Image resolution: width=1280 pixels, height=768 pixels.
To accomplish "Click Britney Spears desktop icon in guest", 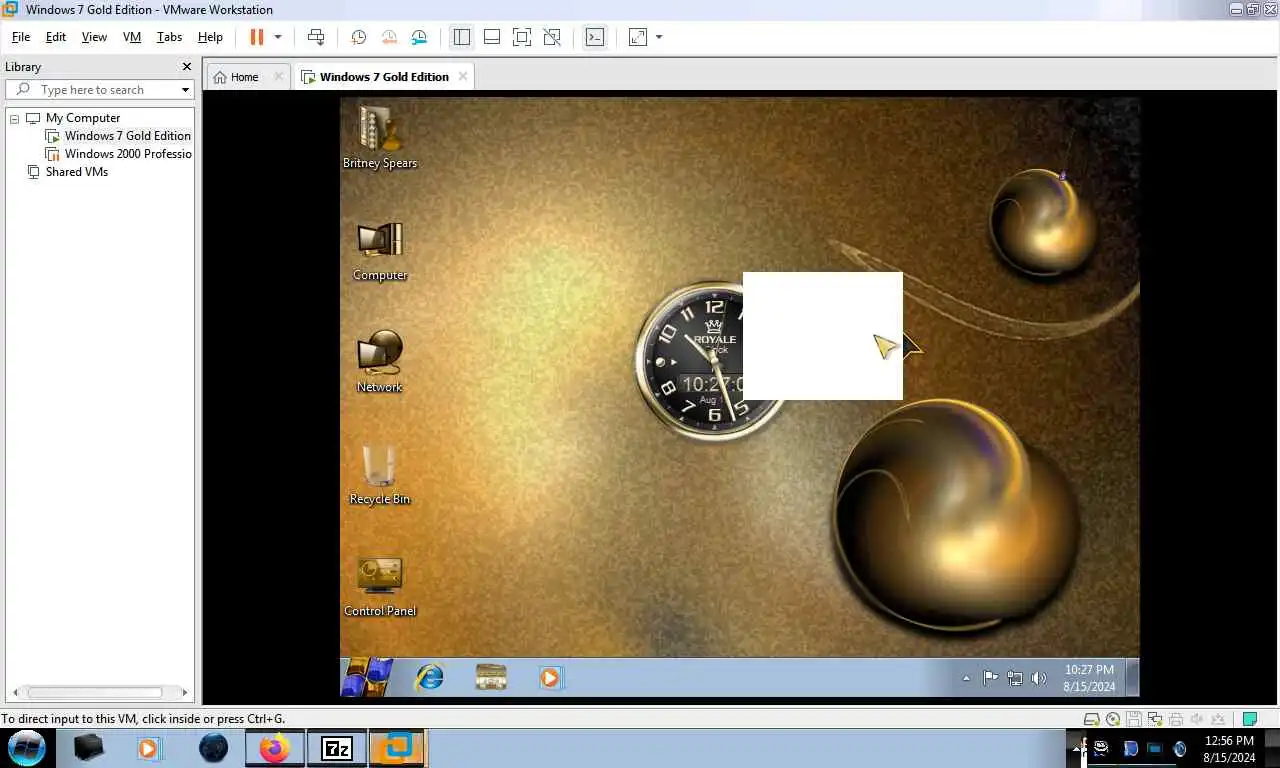I will [380, 136].
